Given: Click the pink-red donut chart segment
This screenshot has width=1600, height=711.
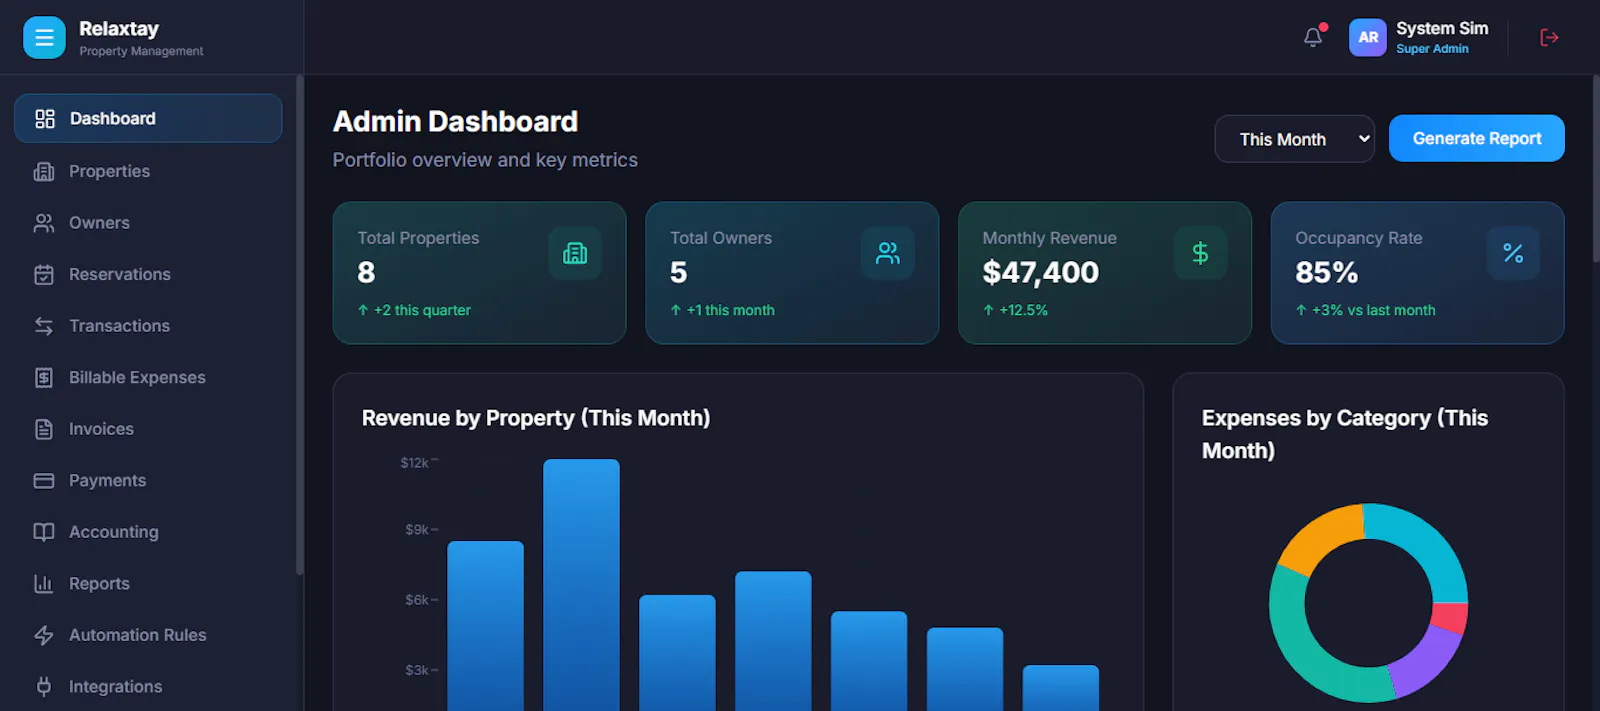Looking at the screenshot, I should (x=1450, y=618).
